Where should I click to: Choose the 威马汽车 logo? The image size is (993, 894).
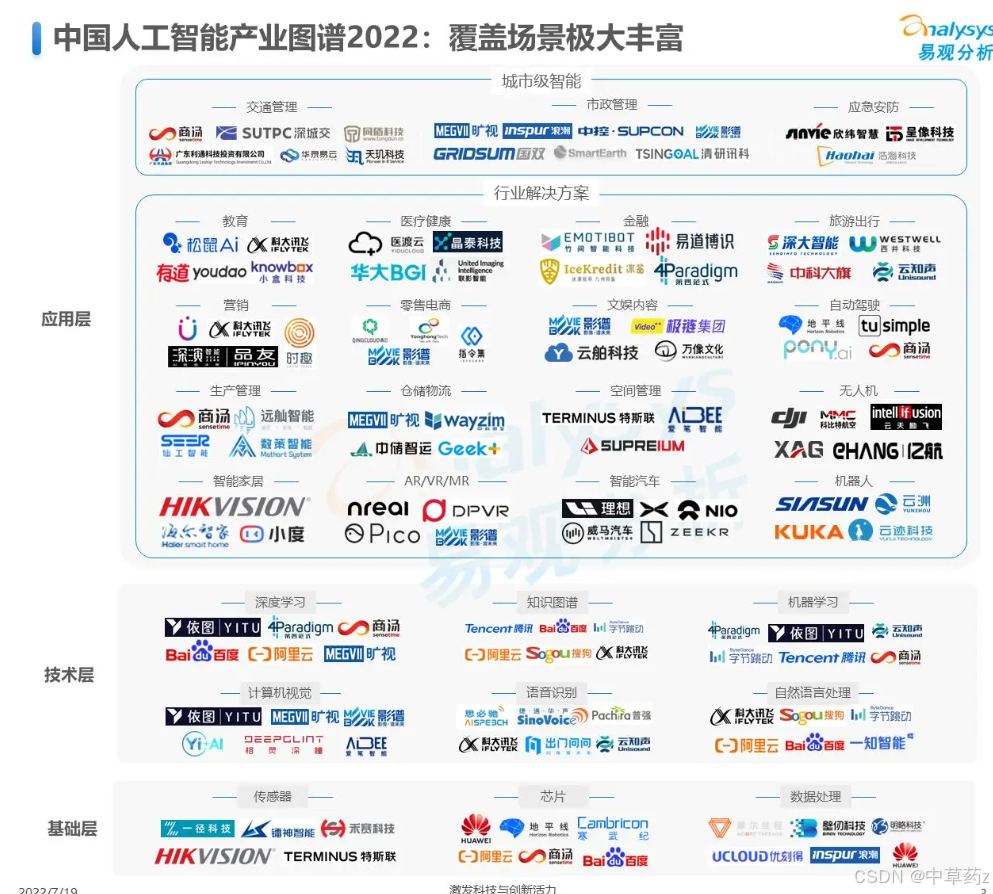coord(597,532)
